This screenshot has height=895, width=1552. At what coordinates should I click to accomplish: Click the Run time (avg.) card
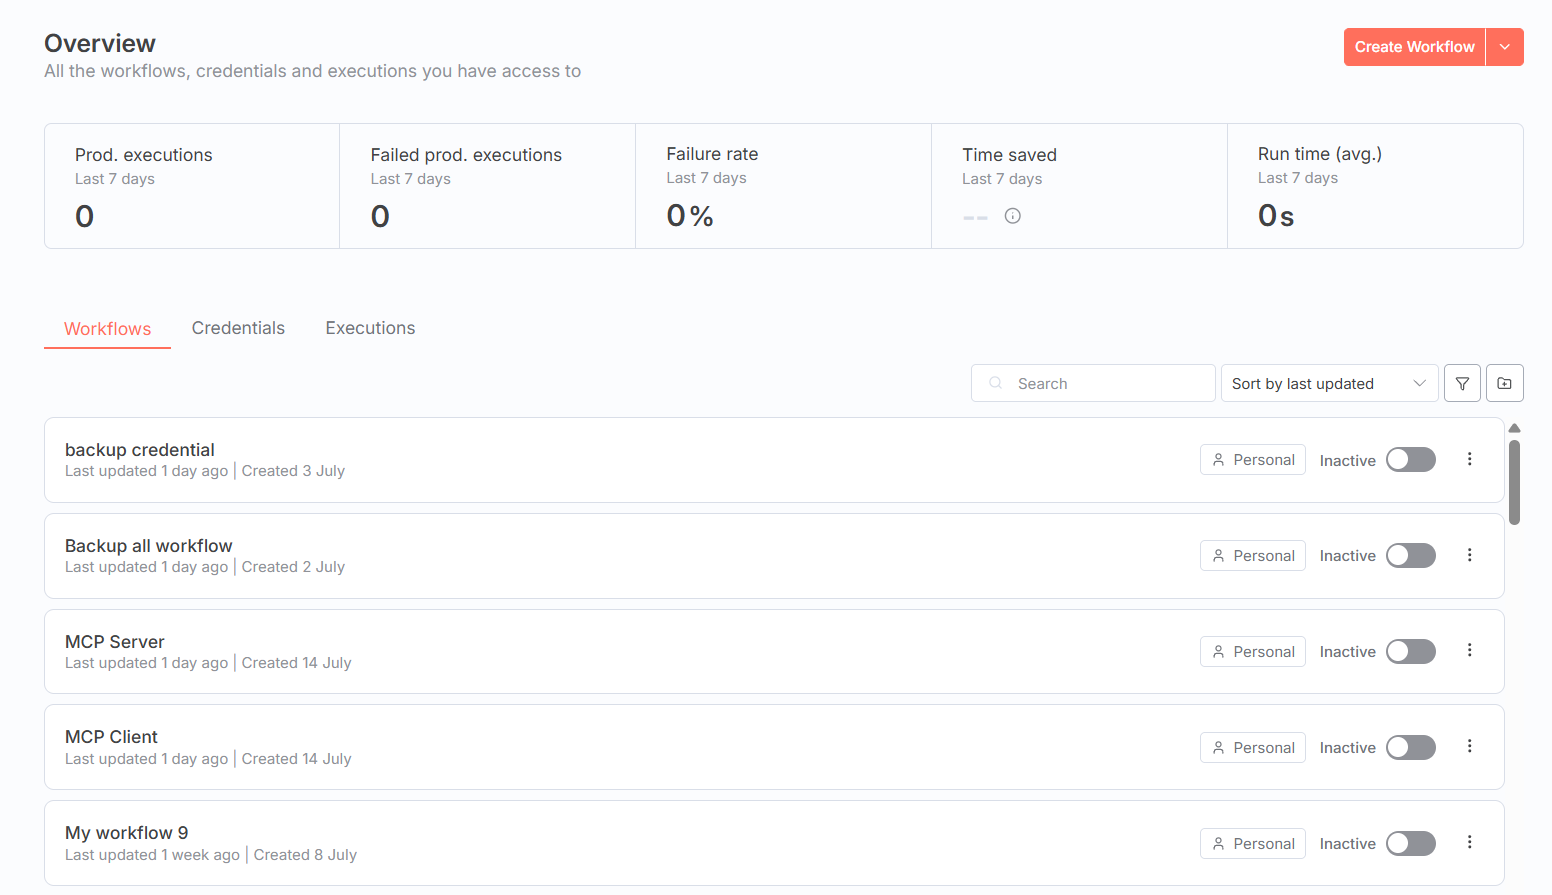coord(1376,186)
